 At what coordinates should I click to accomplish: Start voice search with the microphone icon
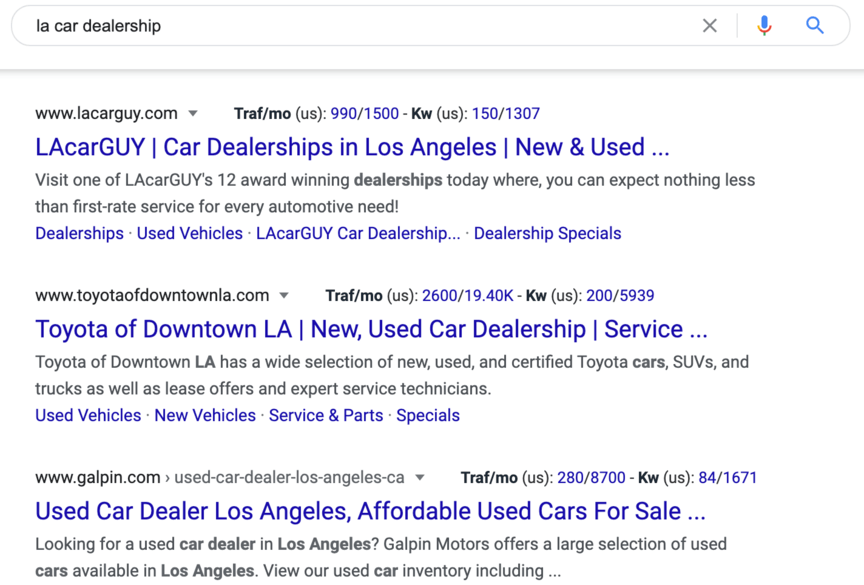pos(764,26)
